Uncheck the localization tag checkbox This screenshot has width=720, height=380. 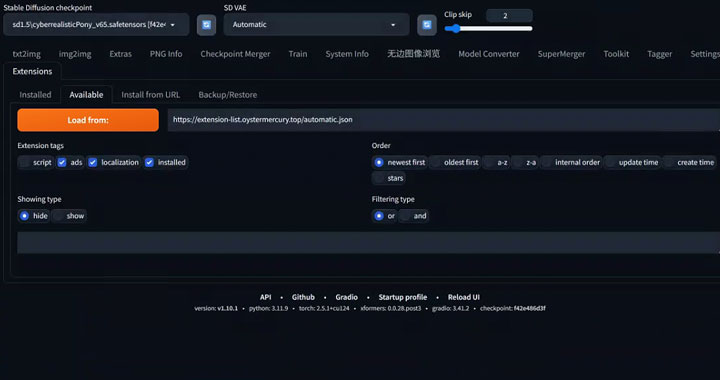coord(93,162)
